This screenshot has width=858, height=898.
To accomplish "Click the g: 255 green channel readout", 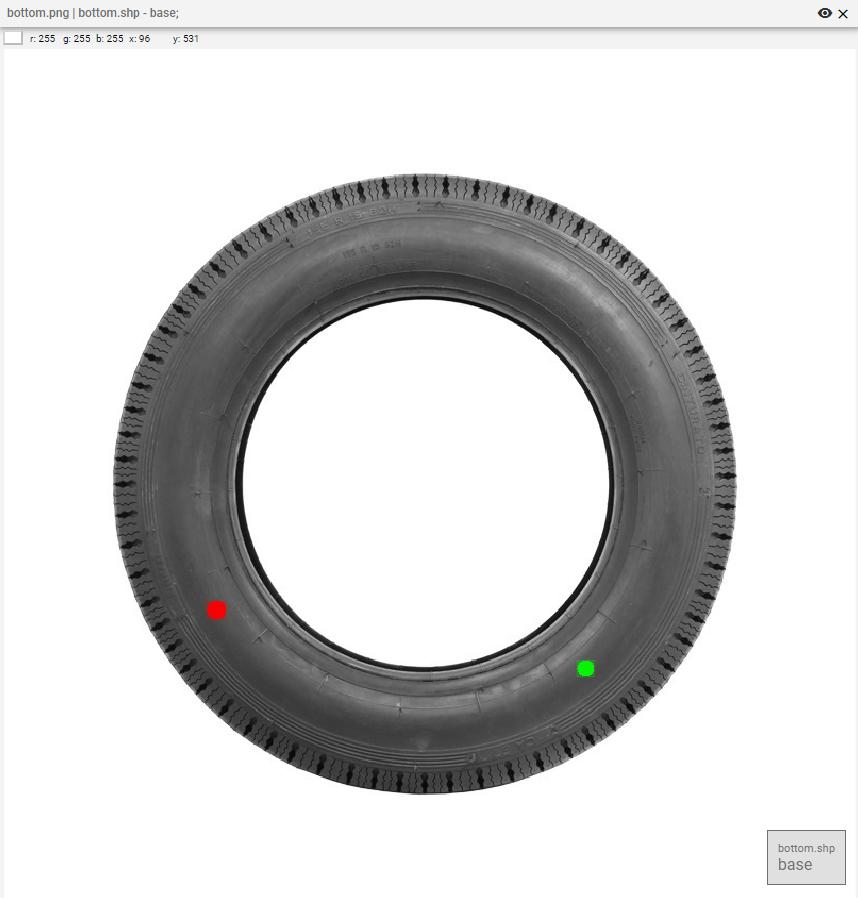I will (x=76, y=39).
